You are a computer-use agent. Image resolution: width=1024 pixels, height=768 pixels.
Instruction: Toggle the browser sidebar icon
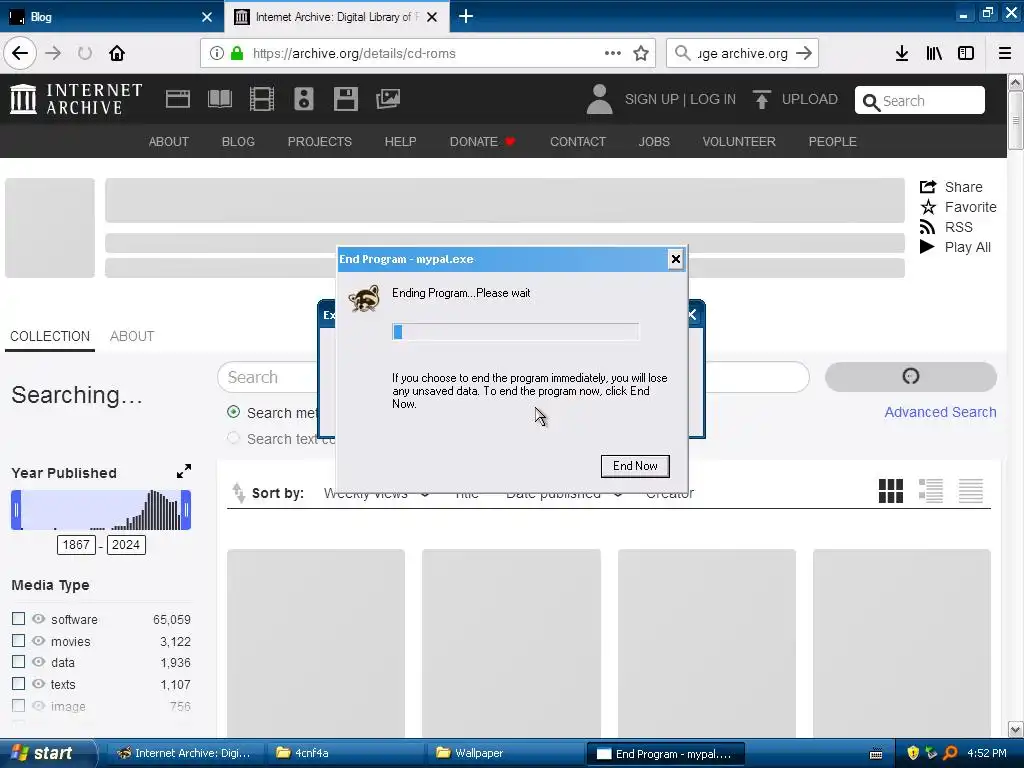pos(966,54)
